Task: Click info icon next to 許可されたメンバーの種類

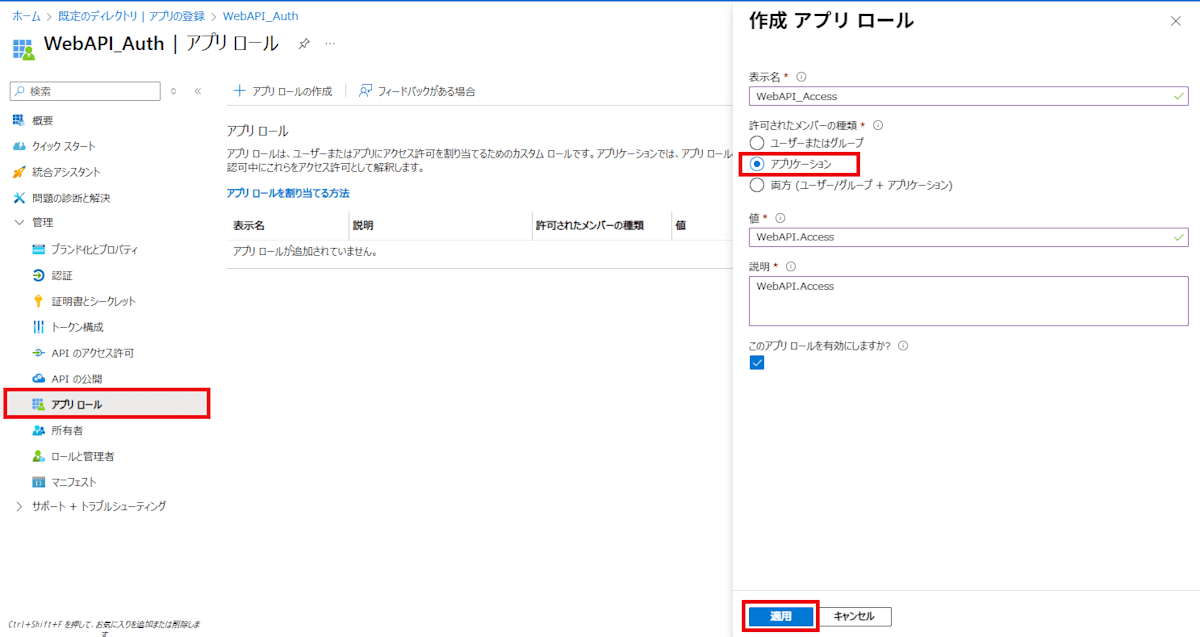Action: (878, 125)
